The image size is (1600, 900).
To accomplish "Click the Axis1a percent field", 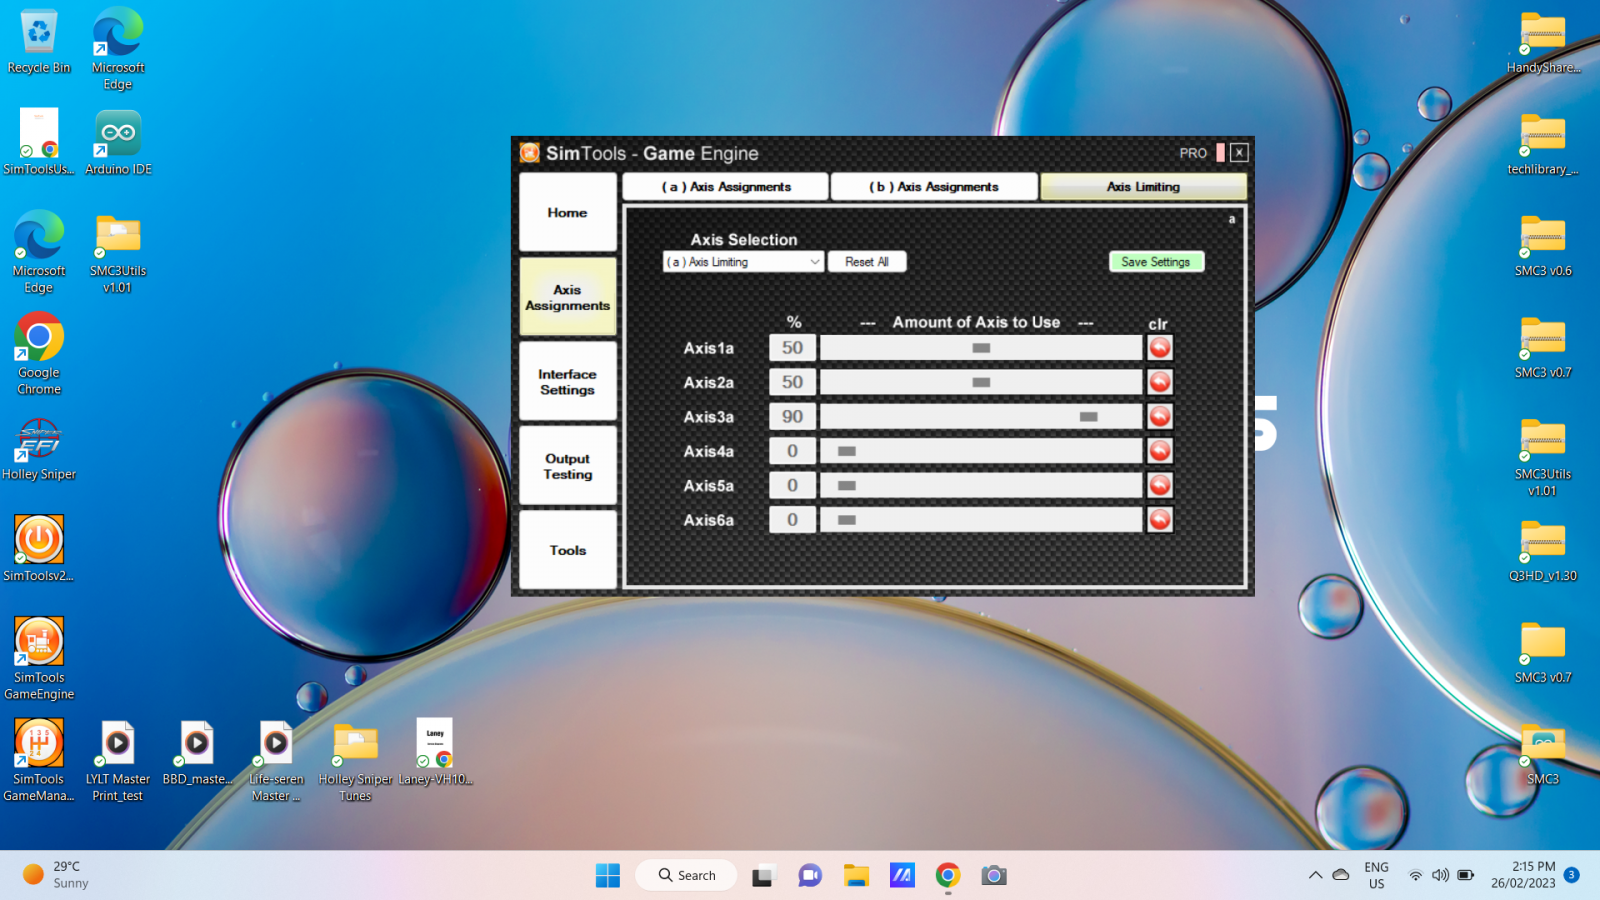I will (x=792, y=348).
